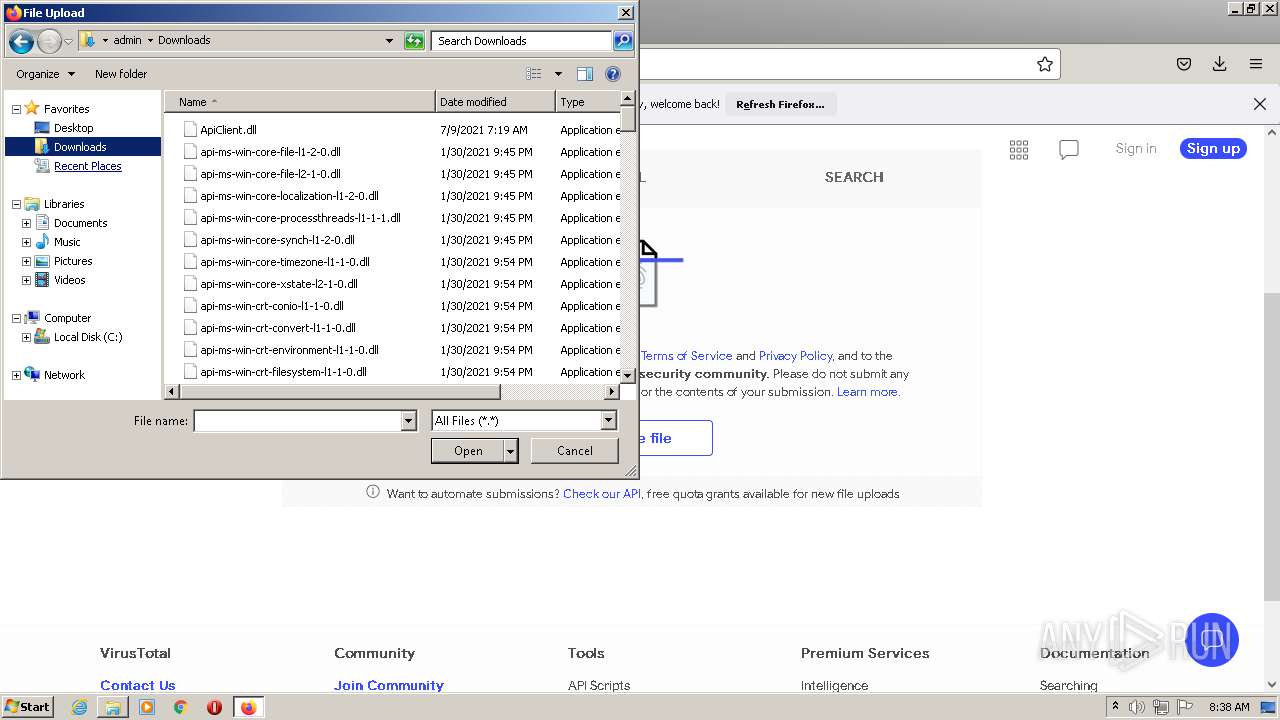Click the Open button

point(468,451)
